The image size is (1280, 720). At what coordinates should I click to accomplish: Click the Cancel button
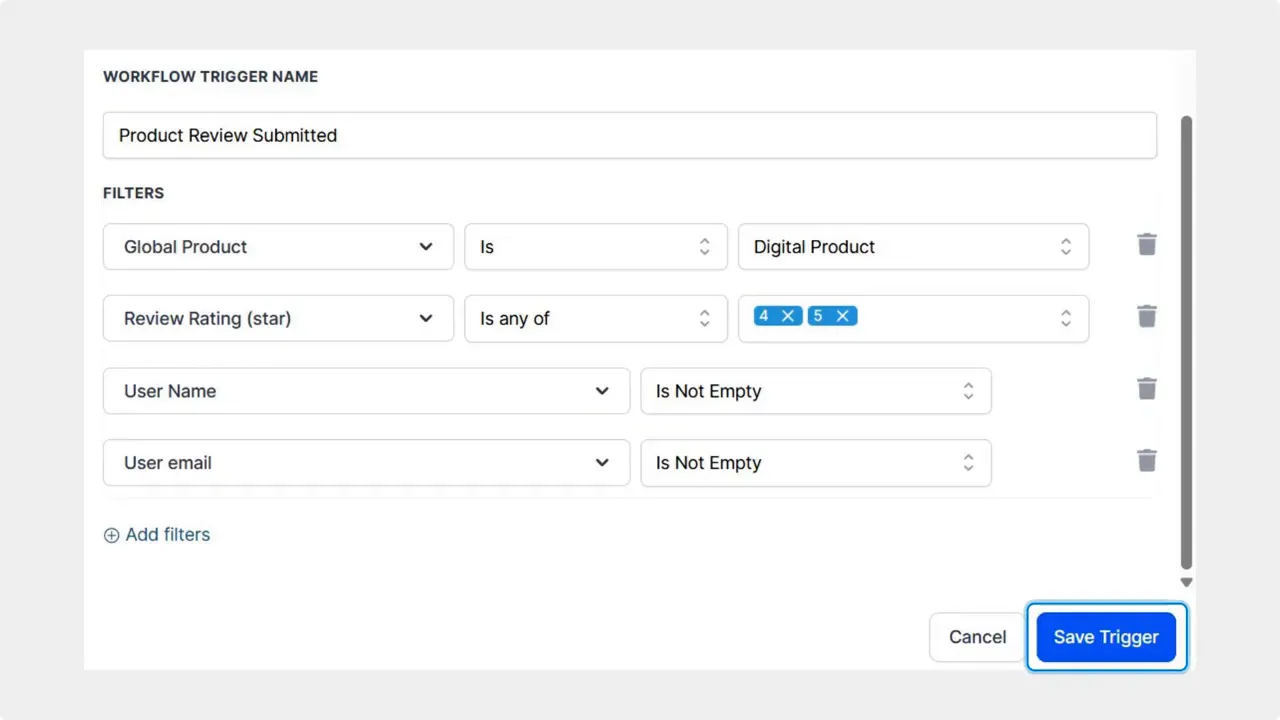tap(977, 637)
